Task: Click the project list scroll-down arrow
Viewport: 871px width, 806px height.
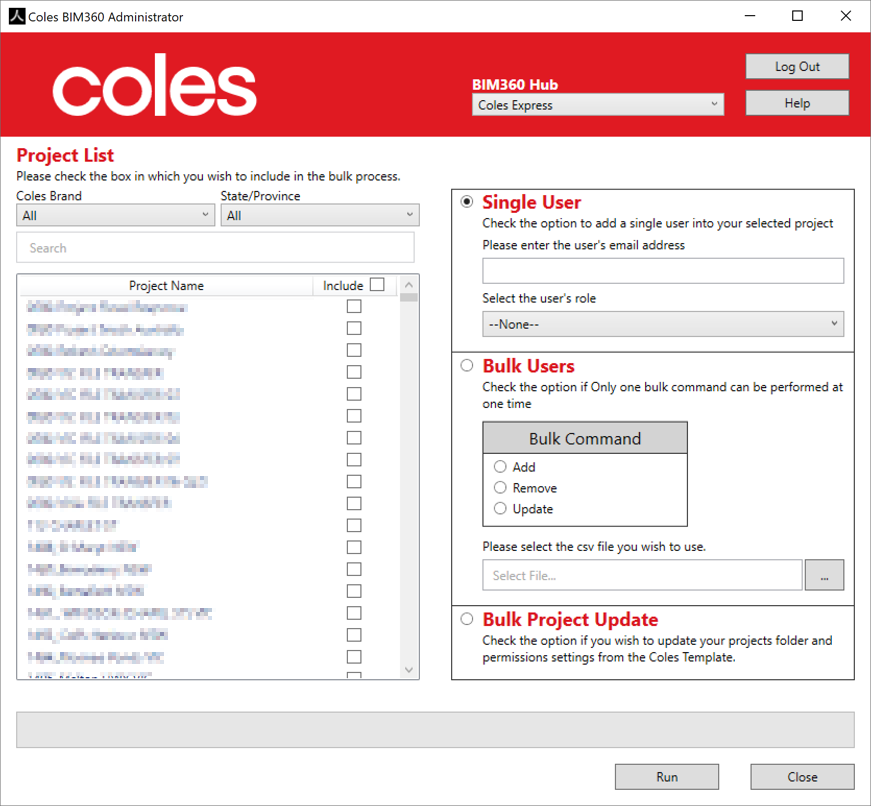Action: click(409, 669)
